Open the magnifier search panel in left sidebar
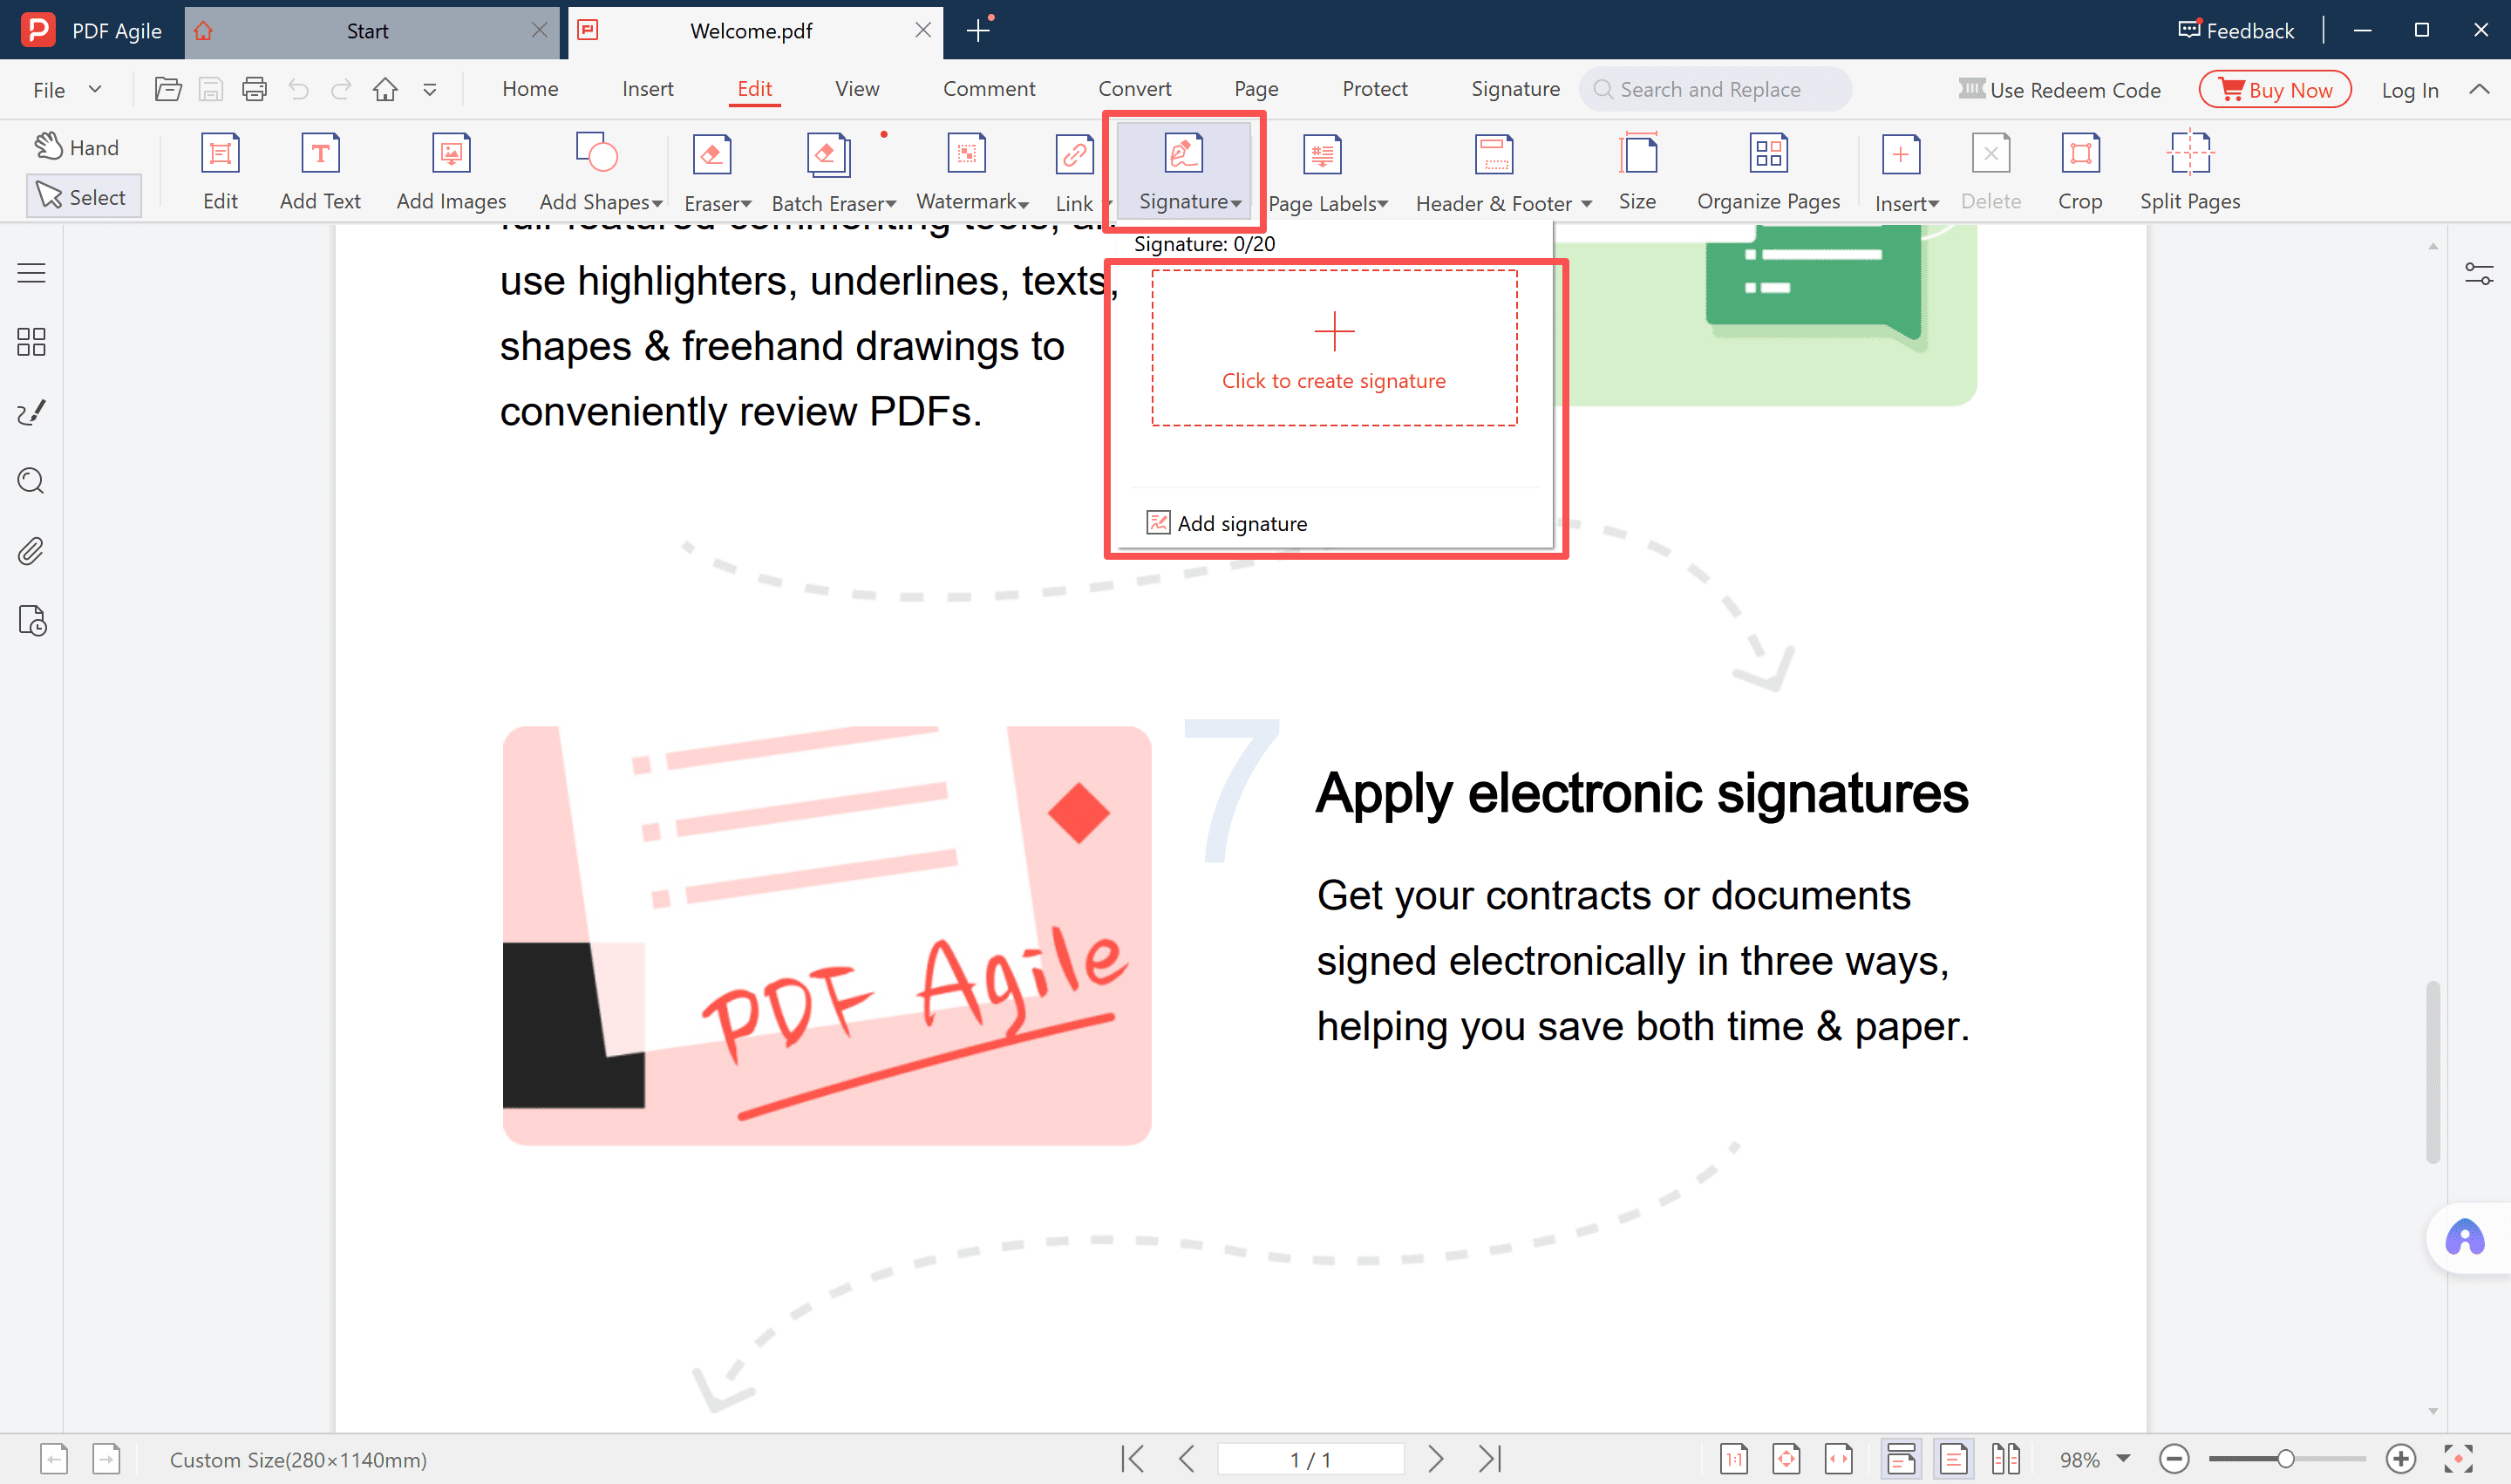The width and height of the screenshot is (2511, 1484). (32, 481)
